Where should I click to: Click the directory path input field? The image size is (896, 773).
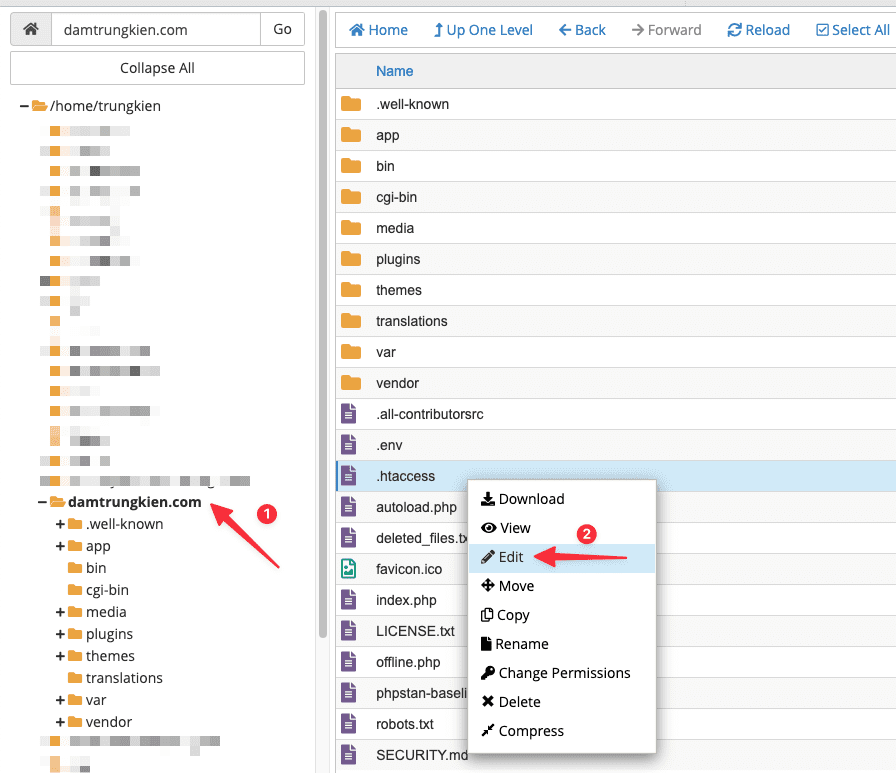155,30
